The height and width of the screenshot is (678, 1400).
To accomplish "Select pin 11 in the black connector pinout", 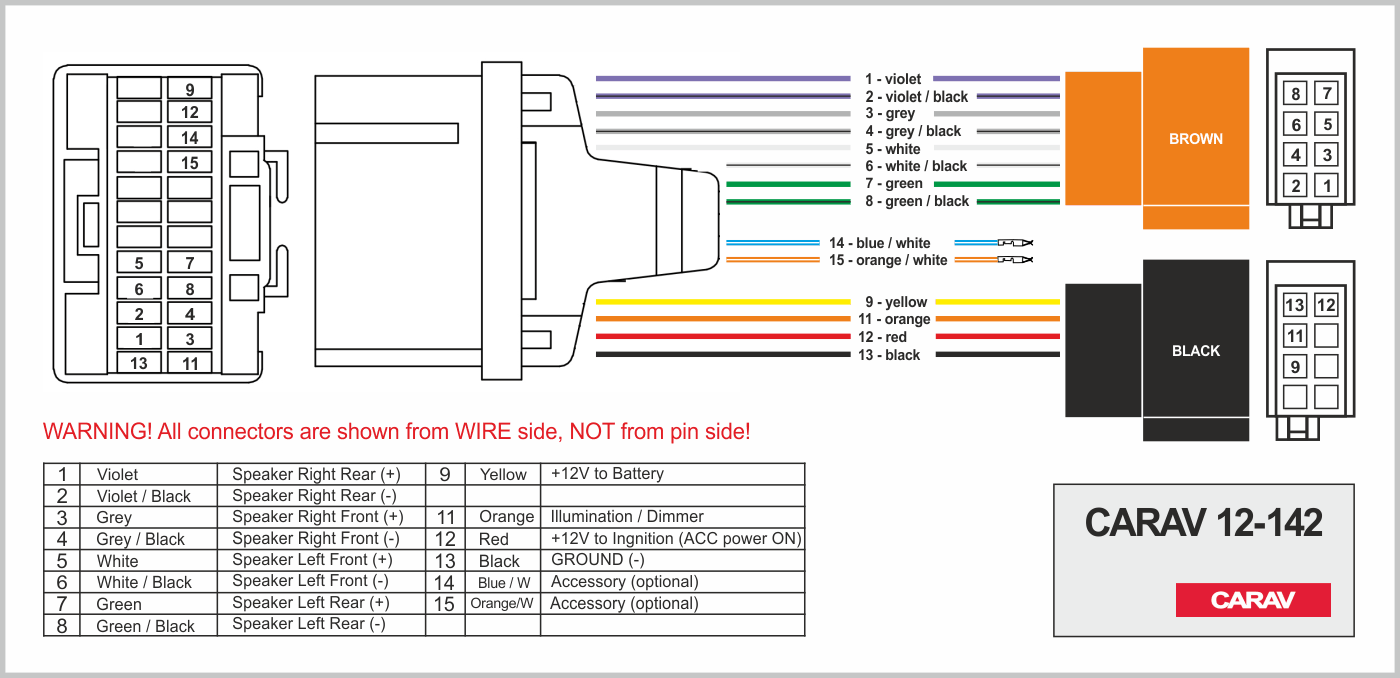I will pyautogui.click(x=1295, y=336).
